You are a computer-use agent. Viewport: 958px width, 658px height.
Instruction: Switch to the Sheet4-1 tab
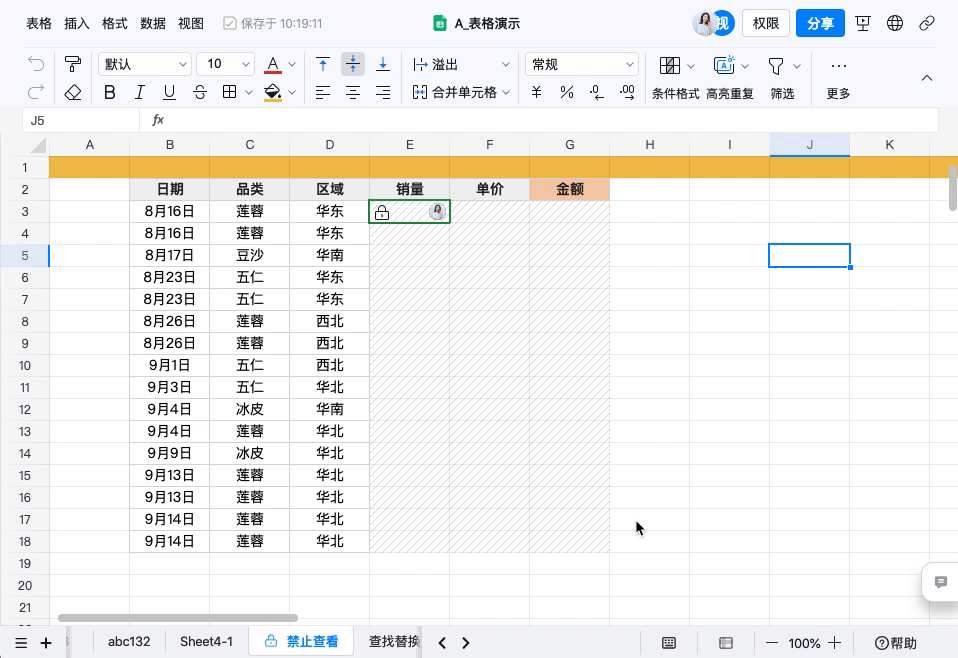coord(206,642)
